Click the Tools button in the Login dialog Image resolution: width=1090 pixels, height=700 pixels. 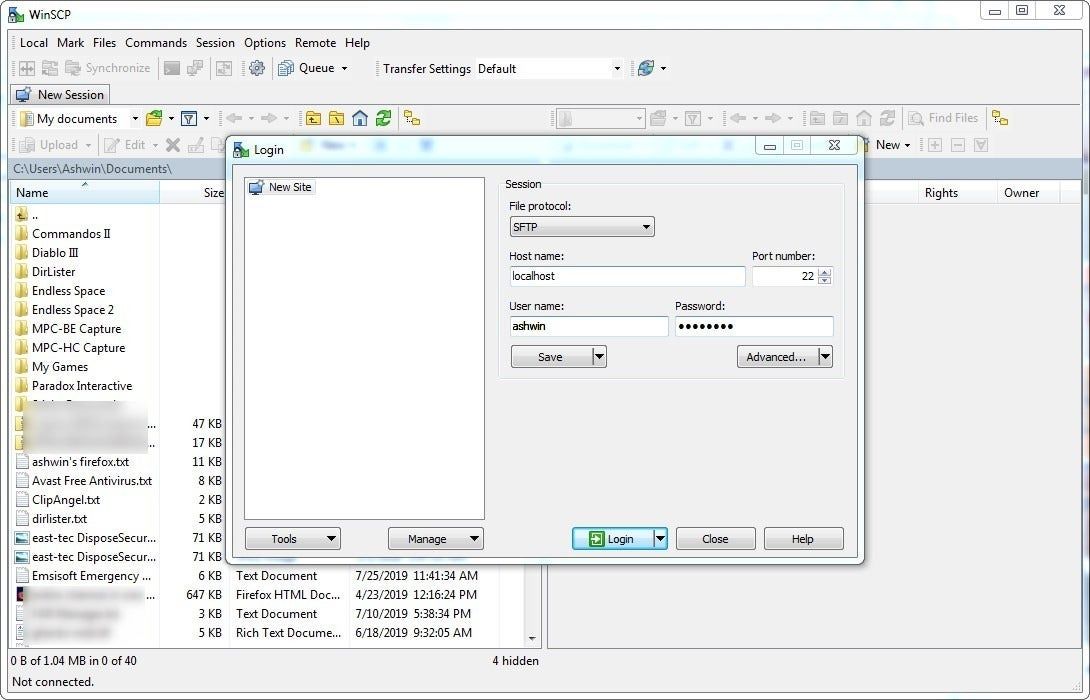tap(292, 538)
